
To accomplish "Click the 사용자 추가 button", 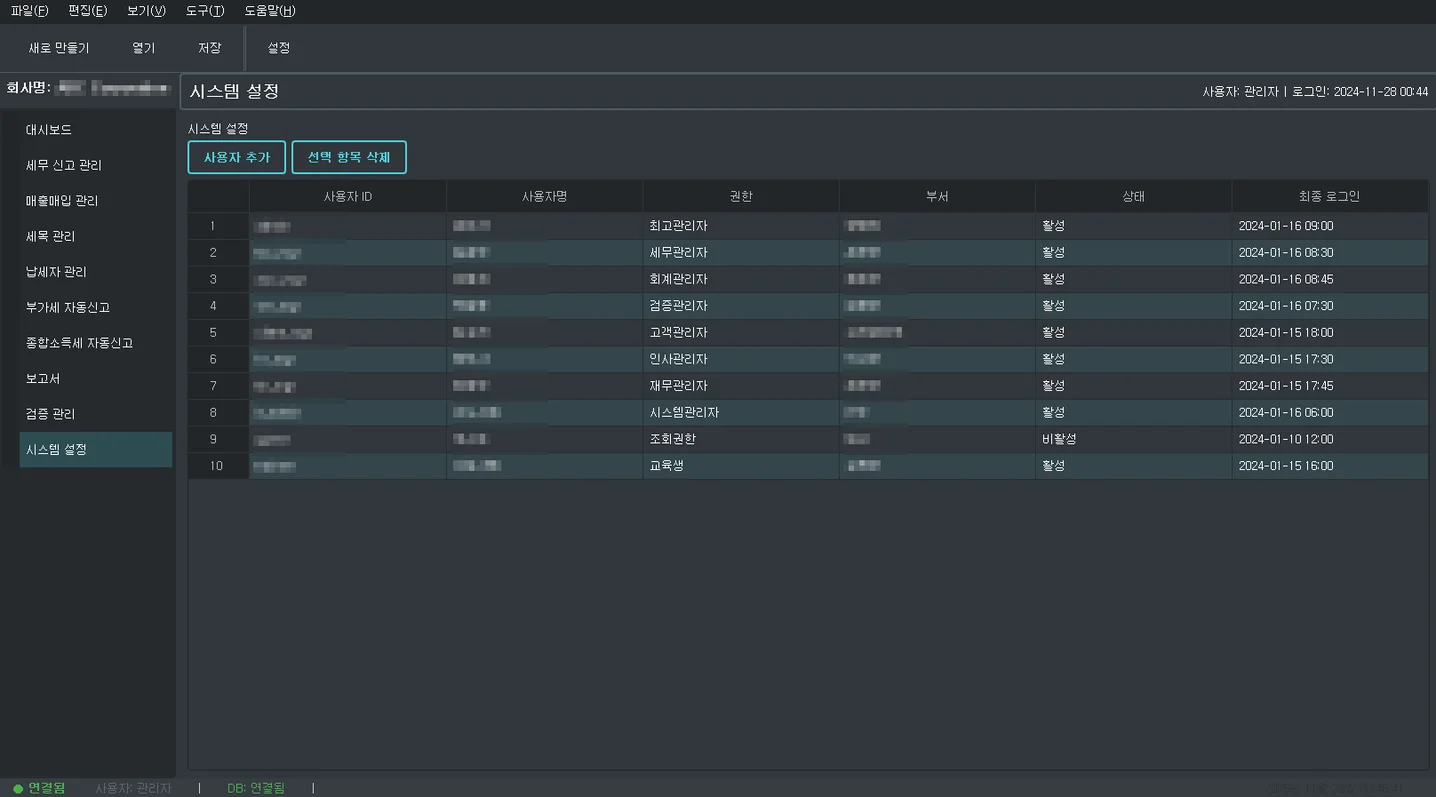I will point(237,158).
